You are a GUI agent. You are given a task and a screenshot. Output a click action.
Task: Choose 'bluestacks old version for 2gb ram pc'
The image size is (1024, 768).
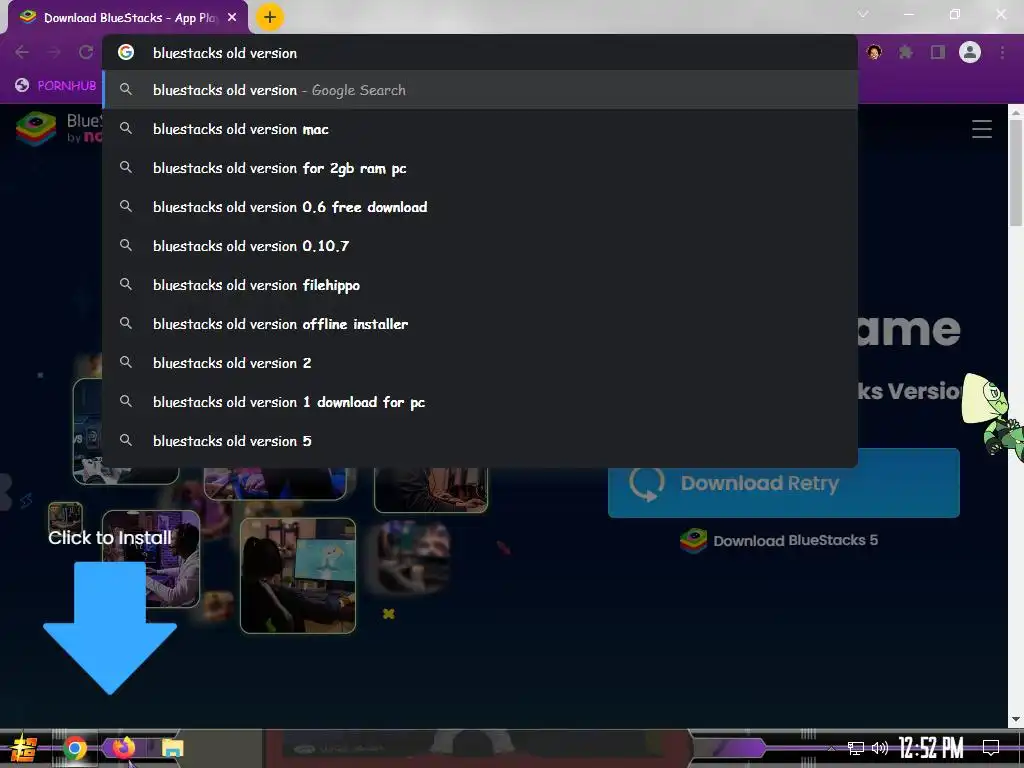(479, 168)
